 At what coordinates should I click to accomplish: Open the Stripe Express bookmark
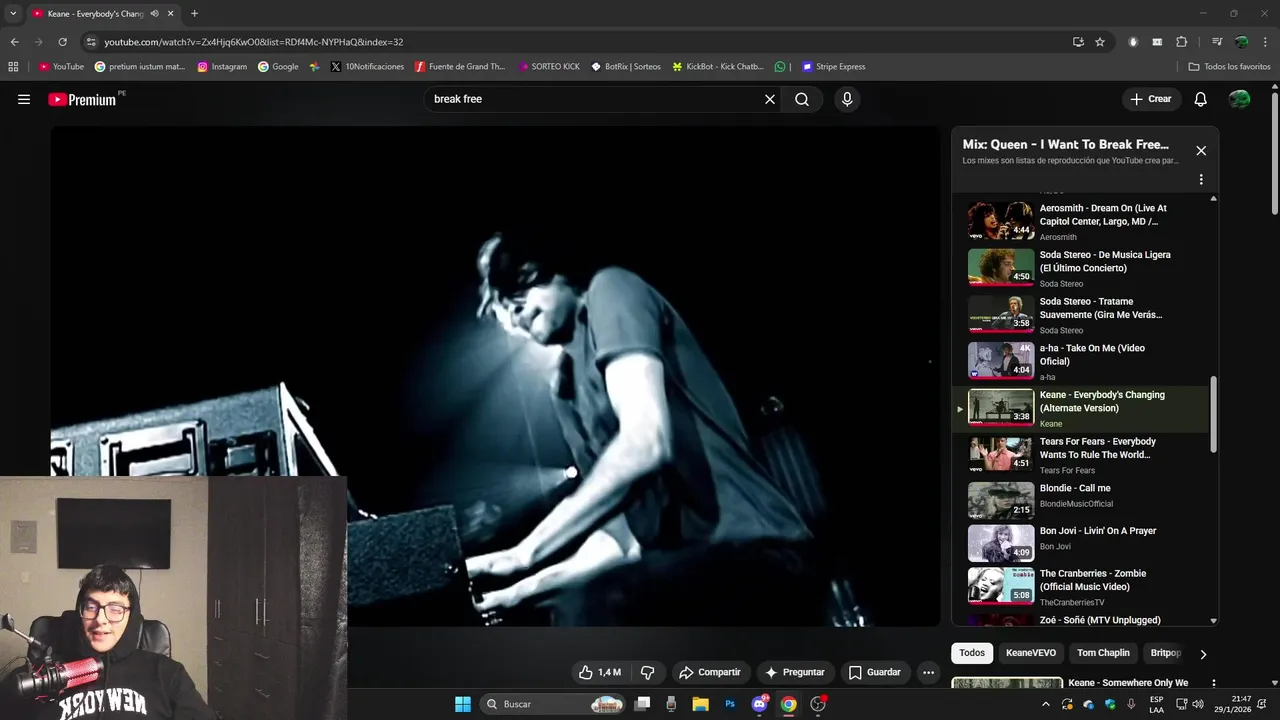pyautogui.click(x=833, y=67)
